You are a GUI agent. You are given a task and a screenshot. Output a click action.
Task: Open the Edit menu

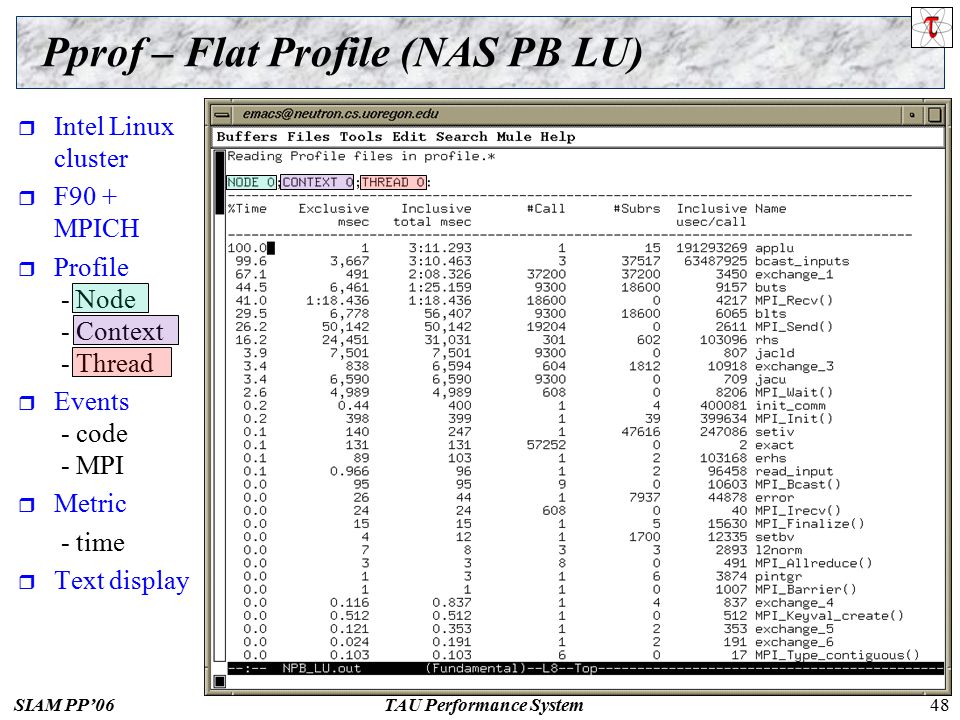[409, 137]
